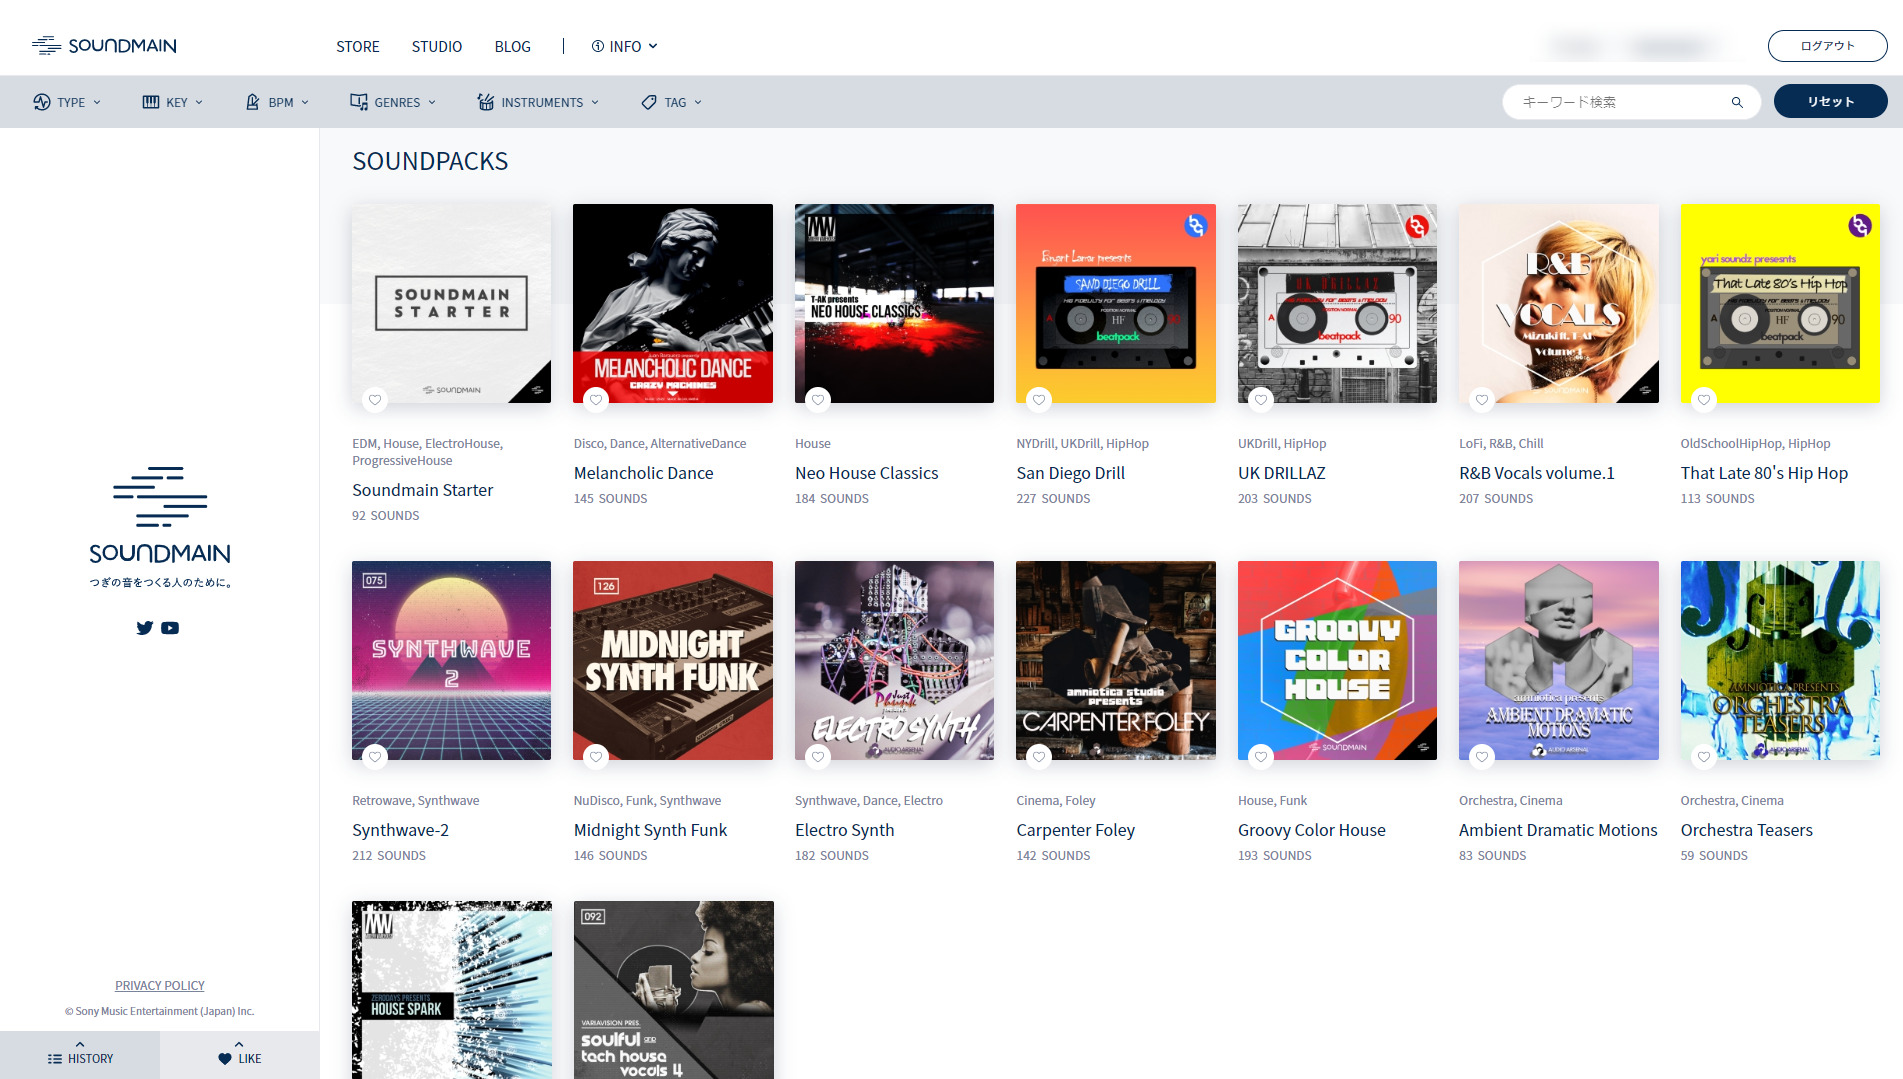Like the R&B Vocals volume.1 pack
The height and width of the screenshot is (1079, 1903).
tap(1483, 400)
